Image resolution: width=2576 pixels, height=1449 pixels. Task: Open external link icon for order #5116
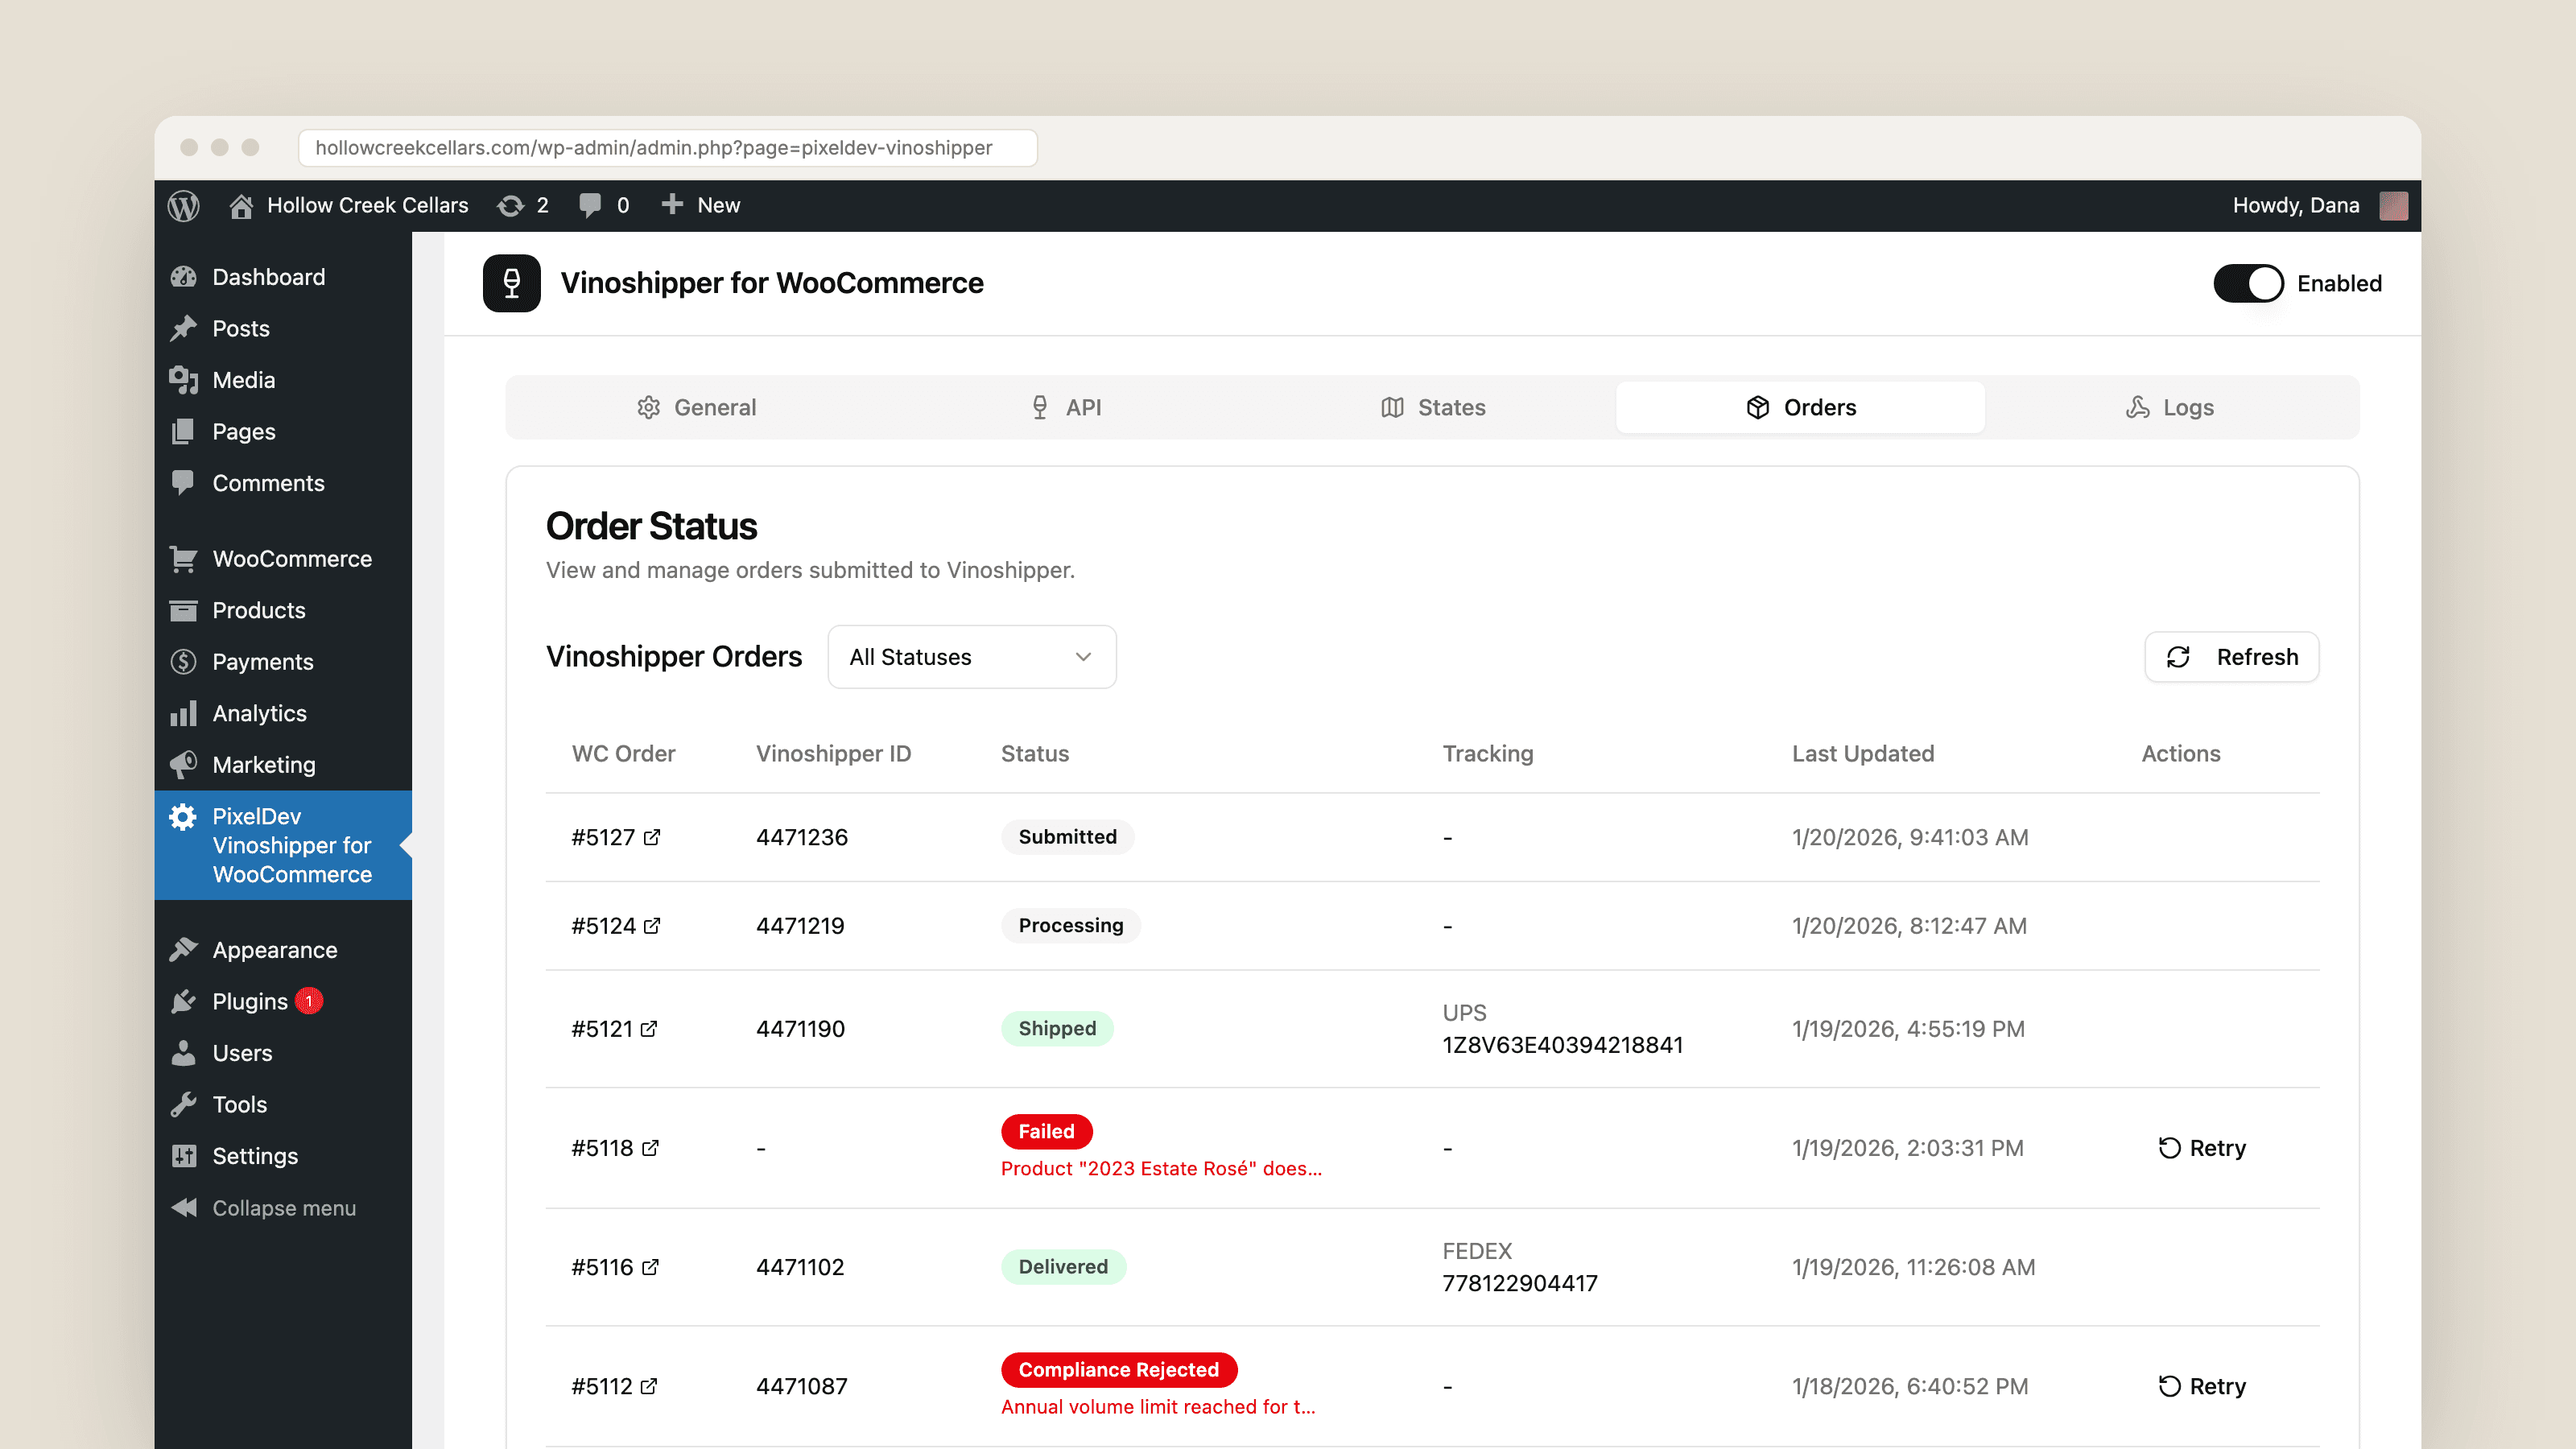(650, 1267)
